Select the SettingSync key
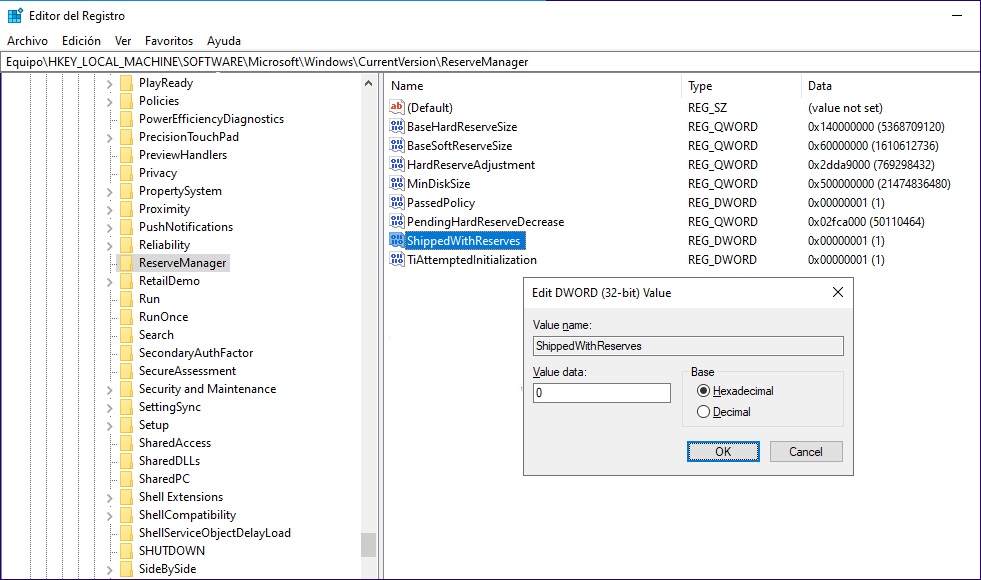Screen dimensions: 981x580 [170, 407]
